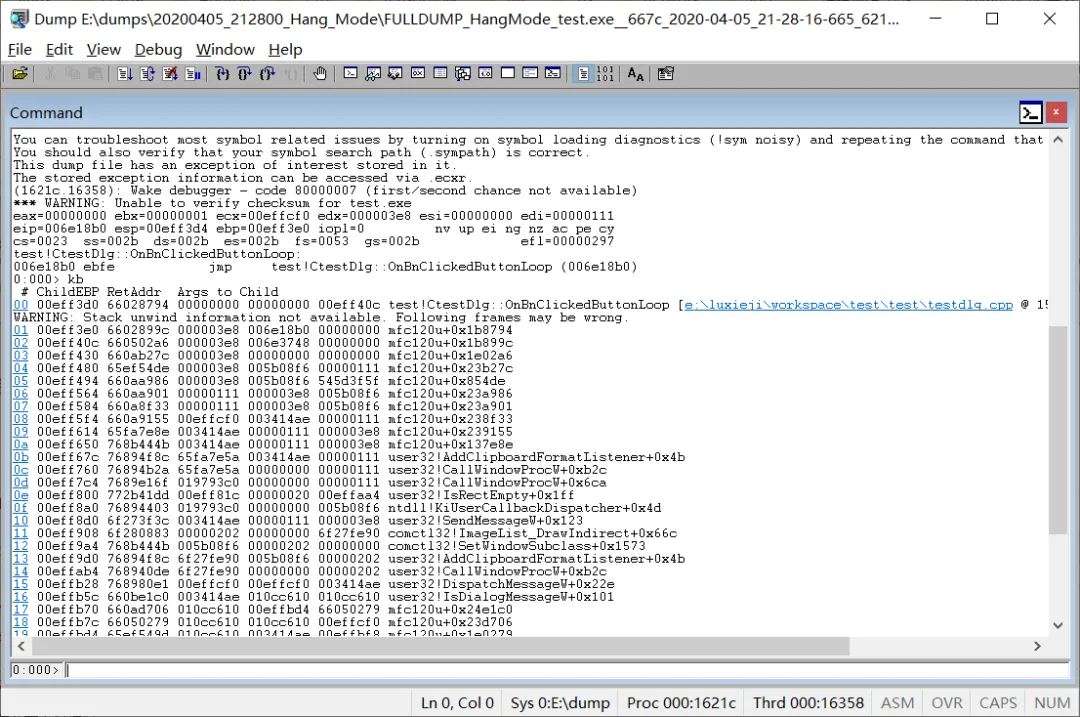Click the Step Into toolbar icon
This screenshot has width=1080, height=717.
click(222, 74)
